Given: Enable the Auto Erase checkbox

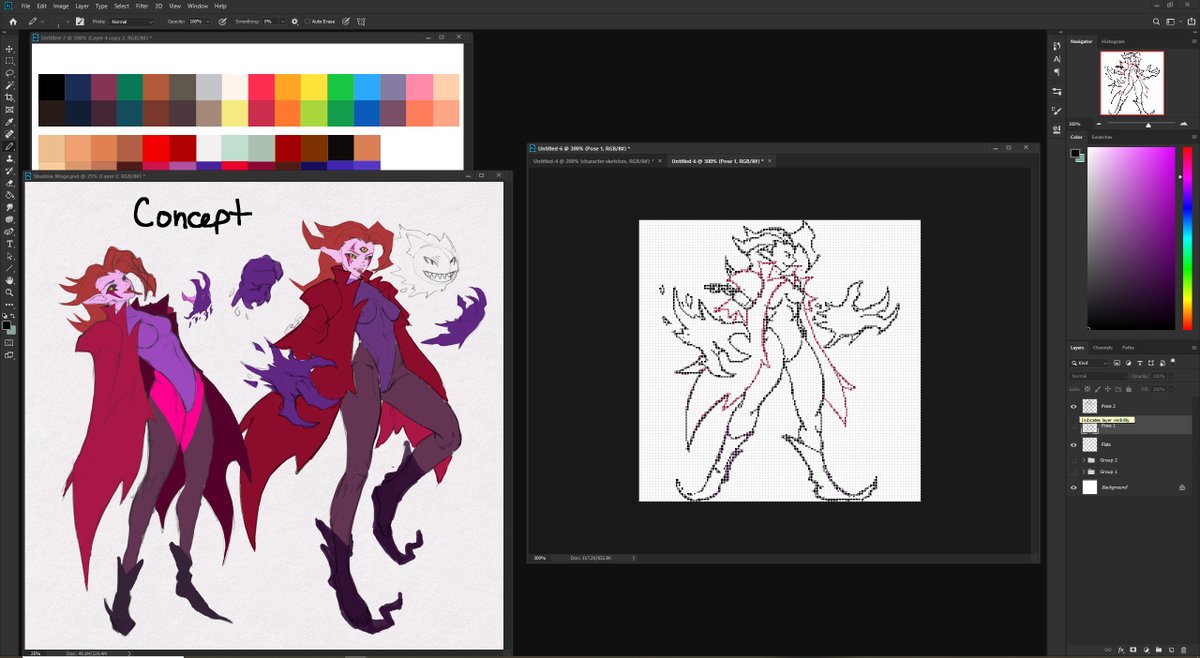Looking at the screenshot, I should (308, 20).
